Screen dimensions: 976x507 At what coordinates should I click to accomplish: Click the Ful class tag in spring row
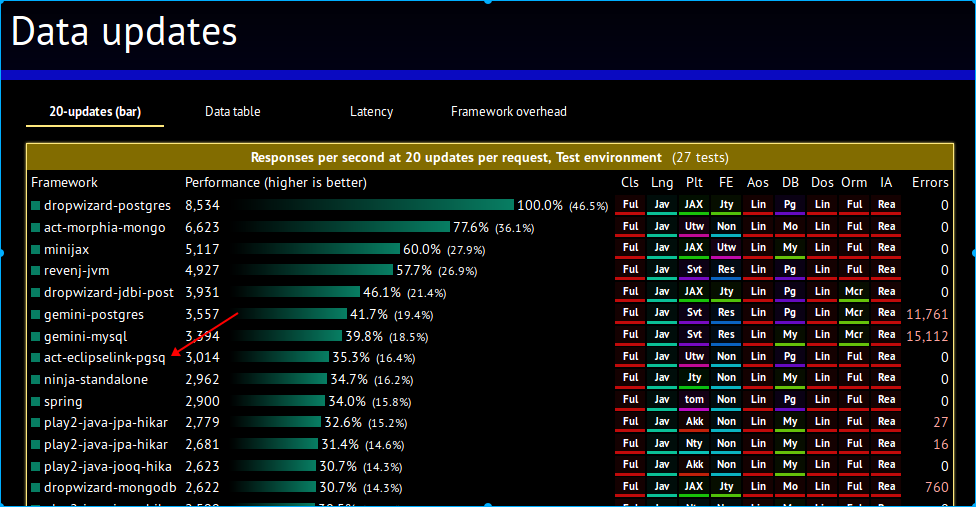pos(630,399)
